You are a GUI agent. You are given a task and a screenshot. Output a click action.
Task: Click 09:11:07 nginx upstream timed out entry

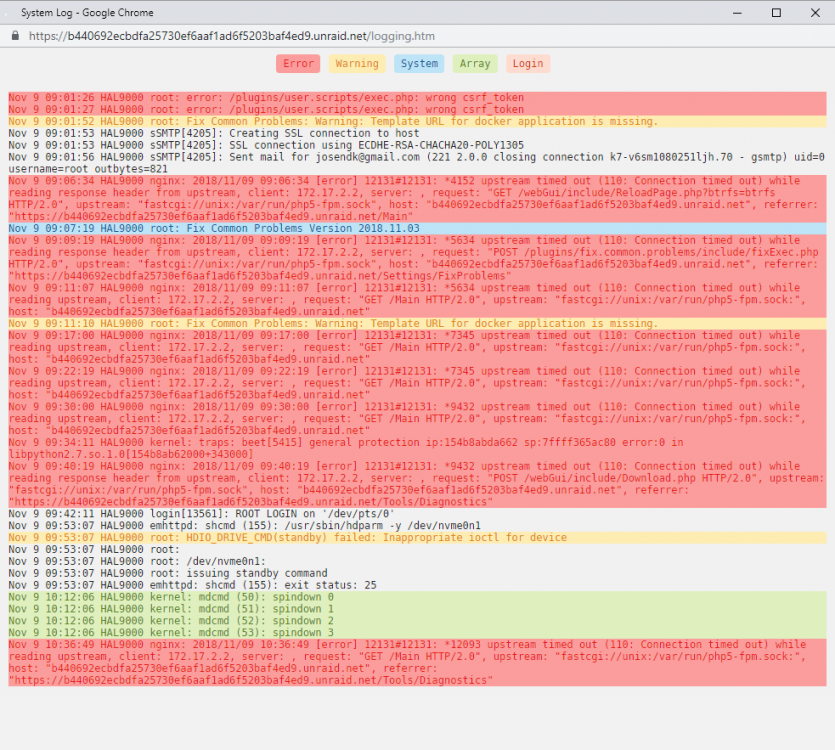(x=417, y=299)
